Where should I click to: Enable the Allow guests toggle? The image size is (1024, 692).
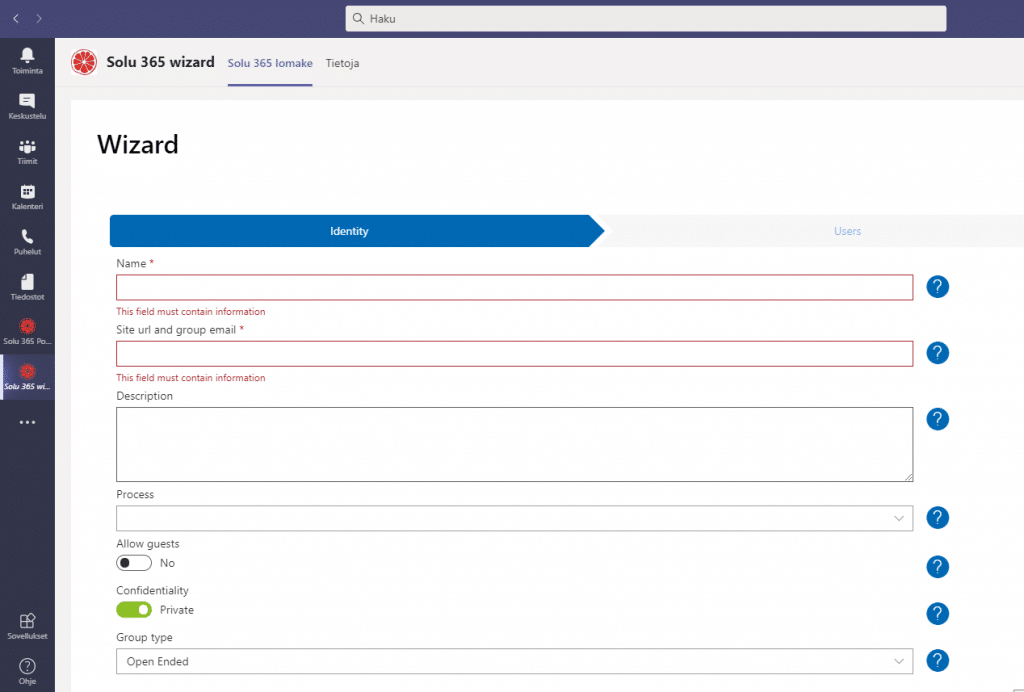pos(134,563)
